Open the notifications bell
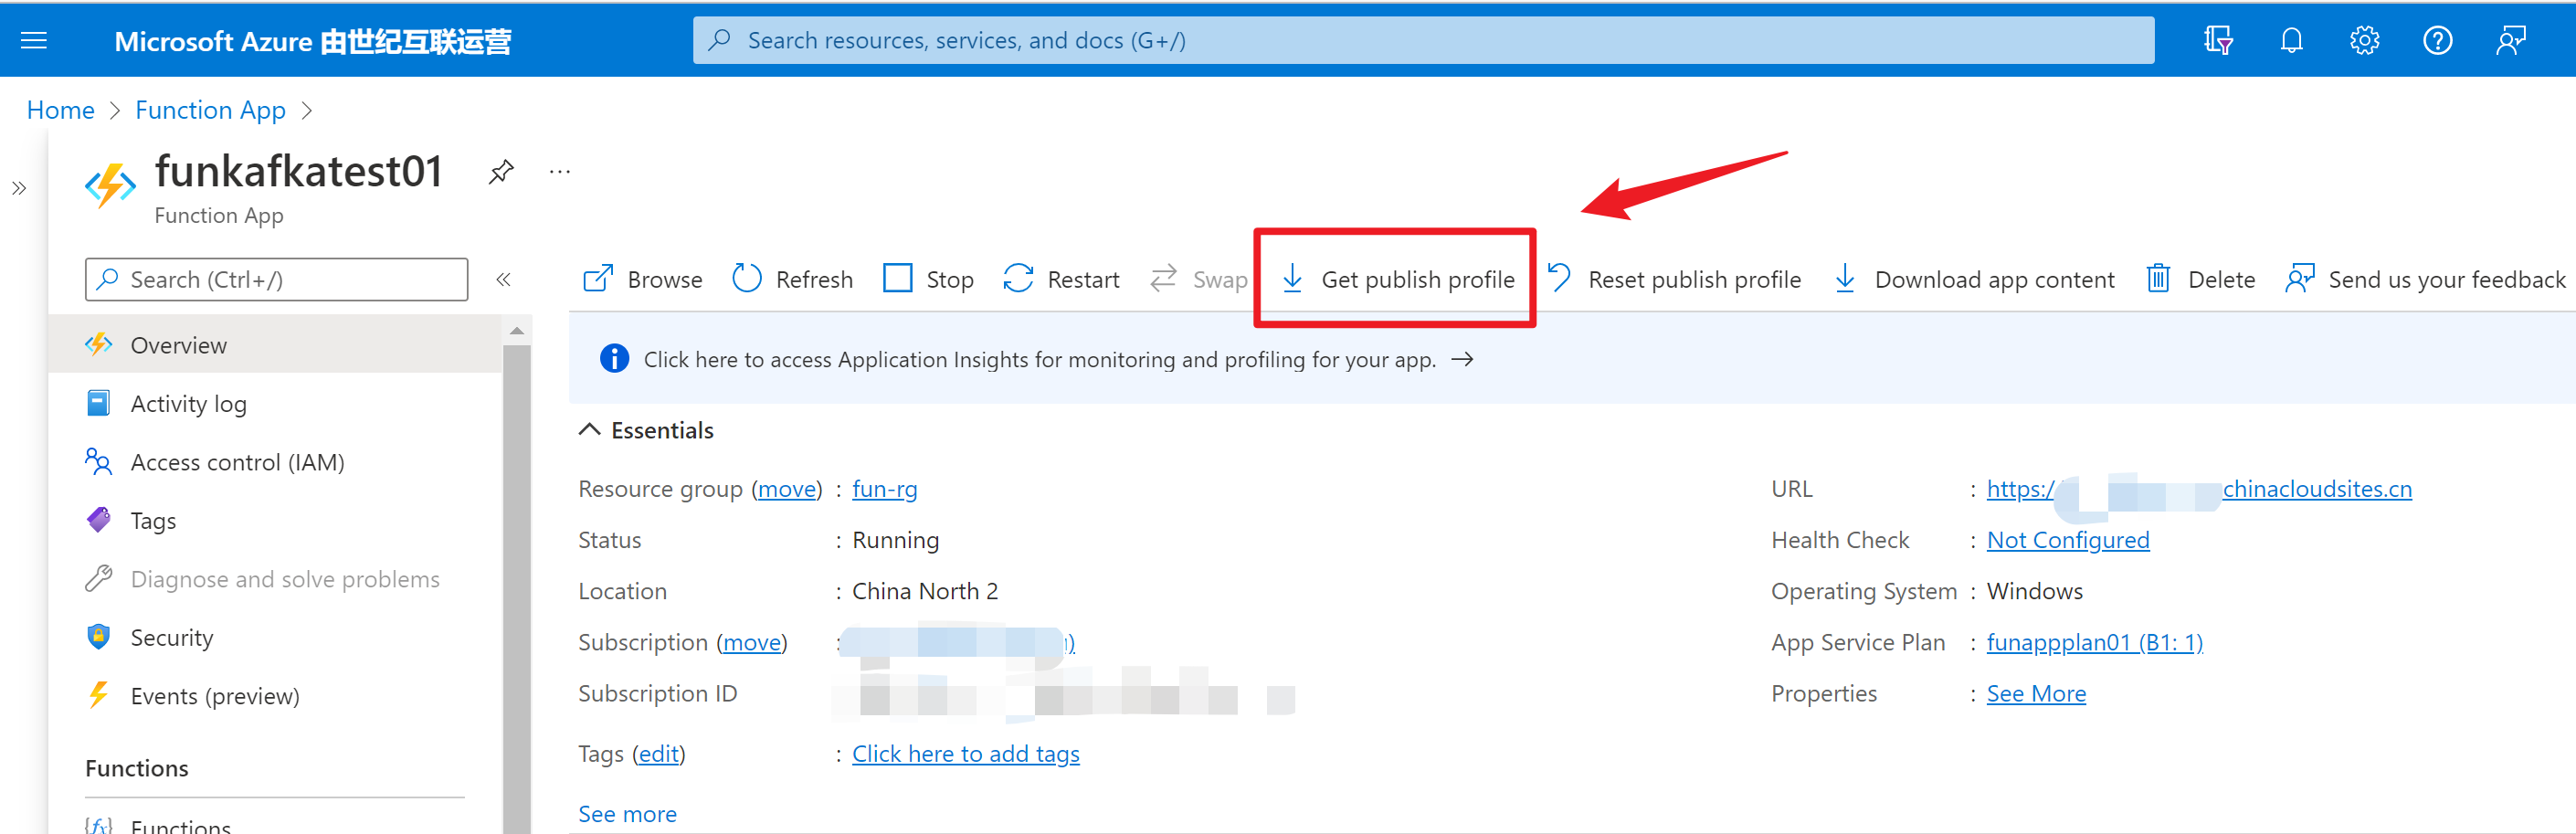 (x=2291, y=40)
